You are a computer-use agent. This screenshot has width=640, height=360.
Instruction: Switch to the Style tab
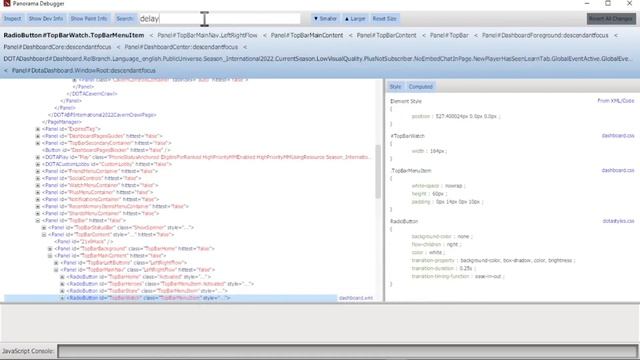coord(395,87)
